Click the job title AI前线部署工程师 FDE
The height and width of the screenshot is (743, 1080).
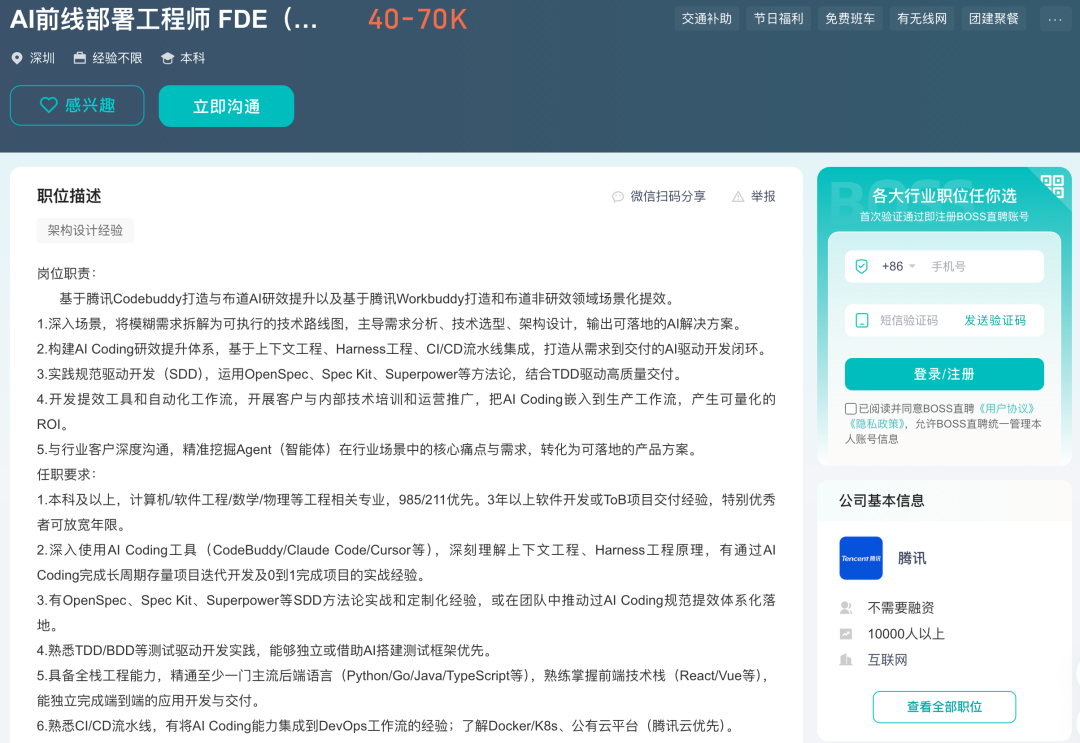point(163,19)
